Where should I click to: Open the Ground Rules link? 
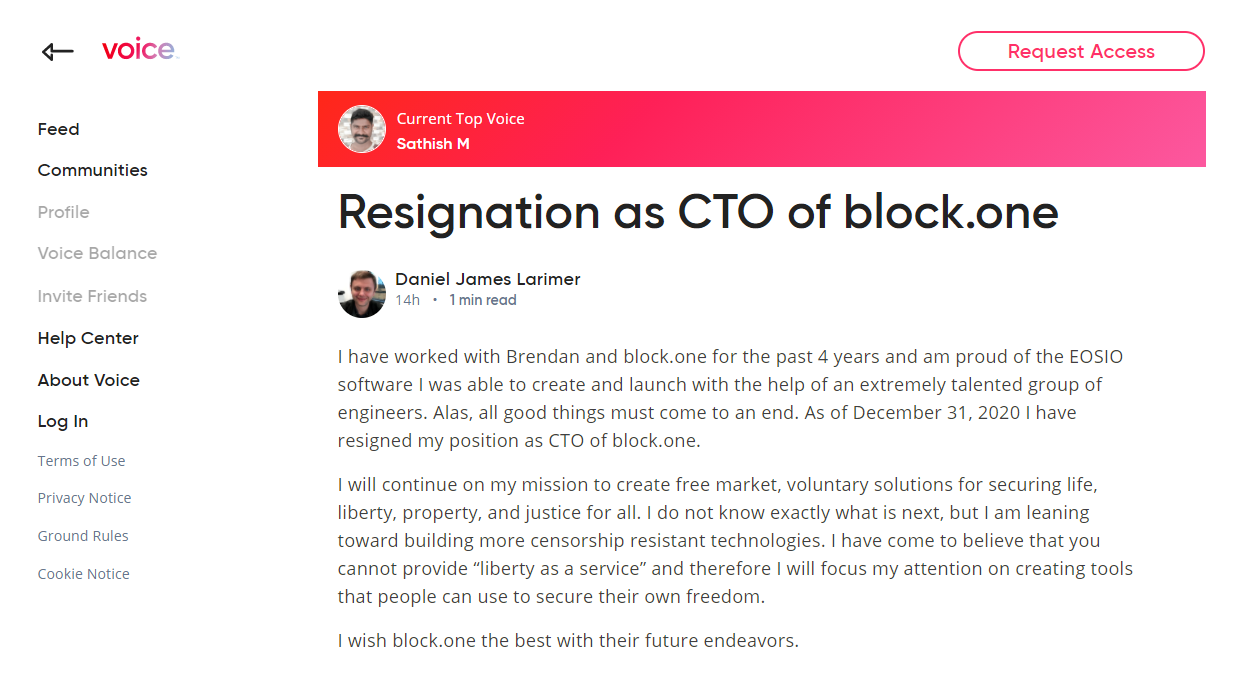coord(83,536)
